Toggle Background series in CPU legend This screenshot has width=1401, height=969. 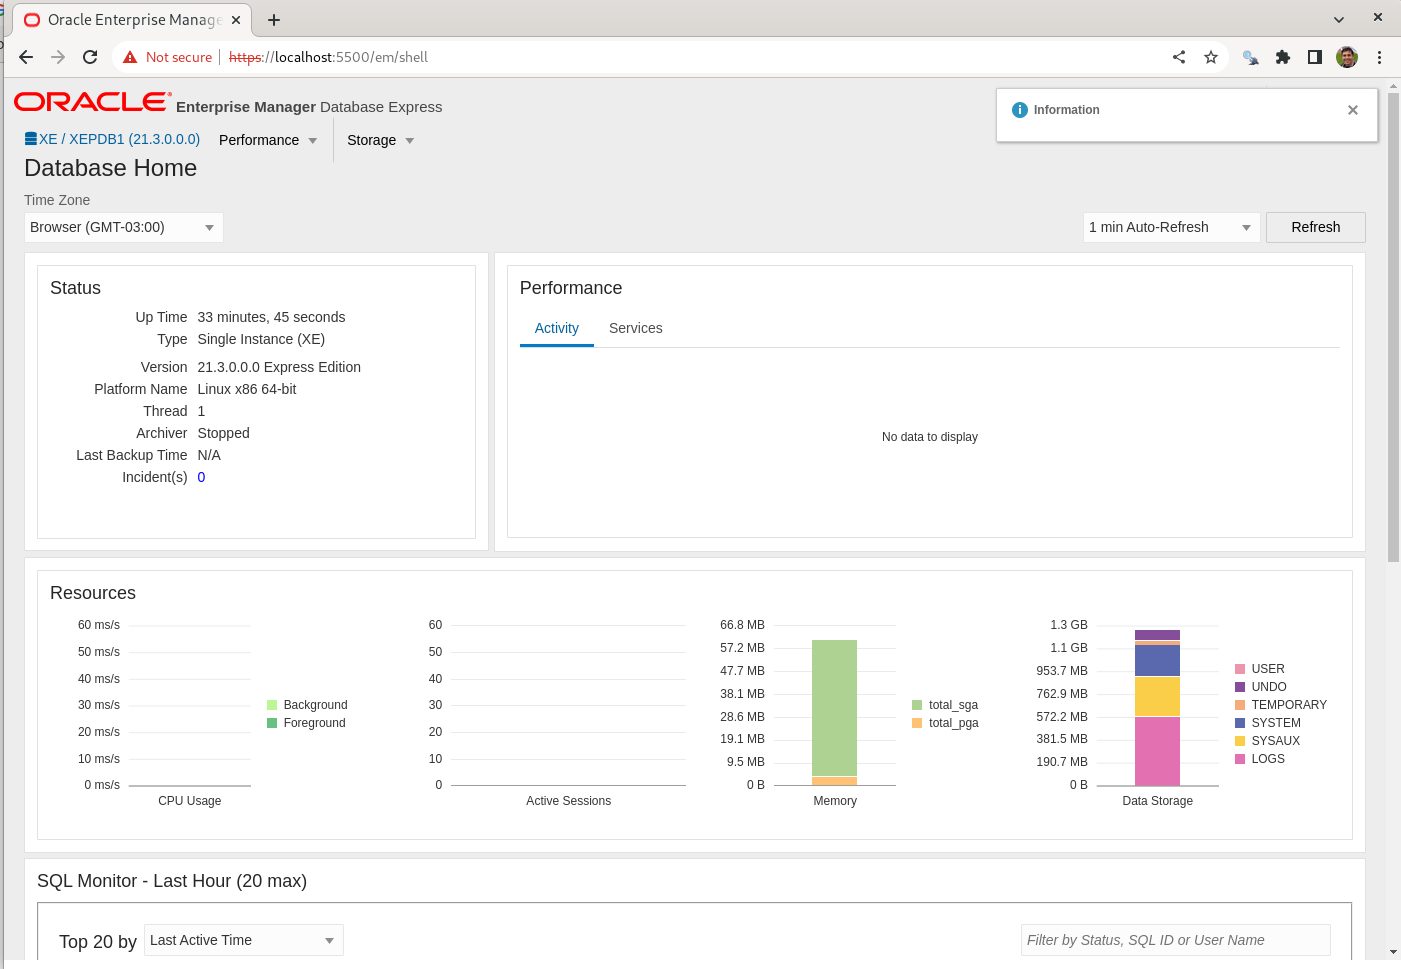(307, 705)
